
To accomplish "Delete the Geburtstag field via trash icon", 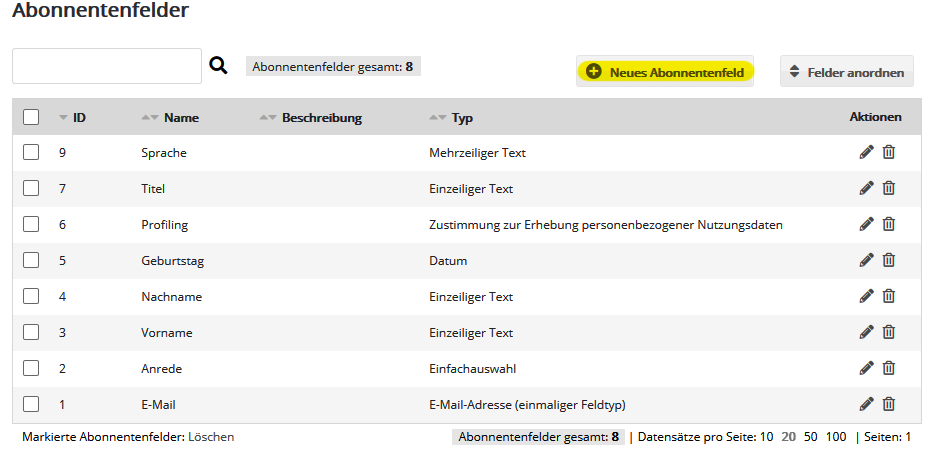I will click(x=888, y=260).
